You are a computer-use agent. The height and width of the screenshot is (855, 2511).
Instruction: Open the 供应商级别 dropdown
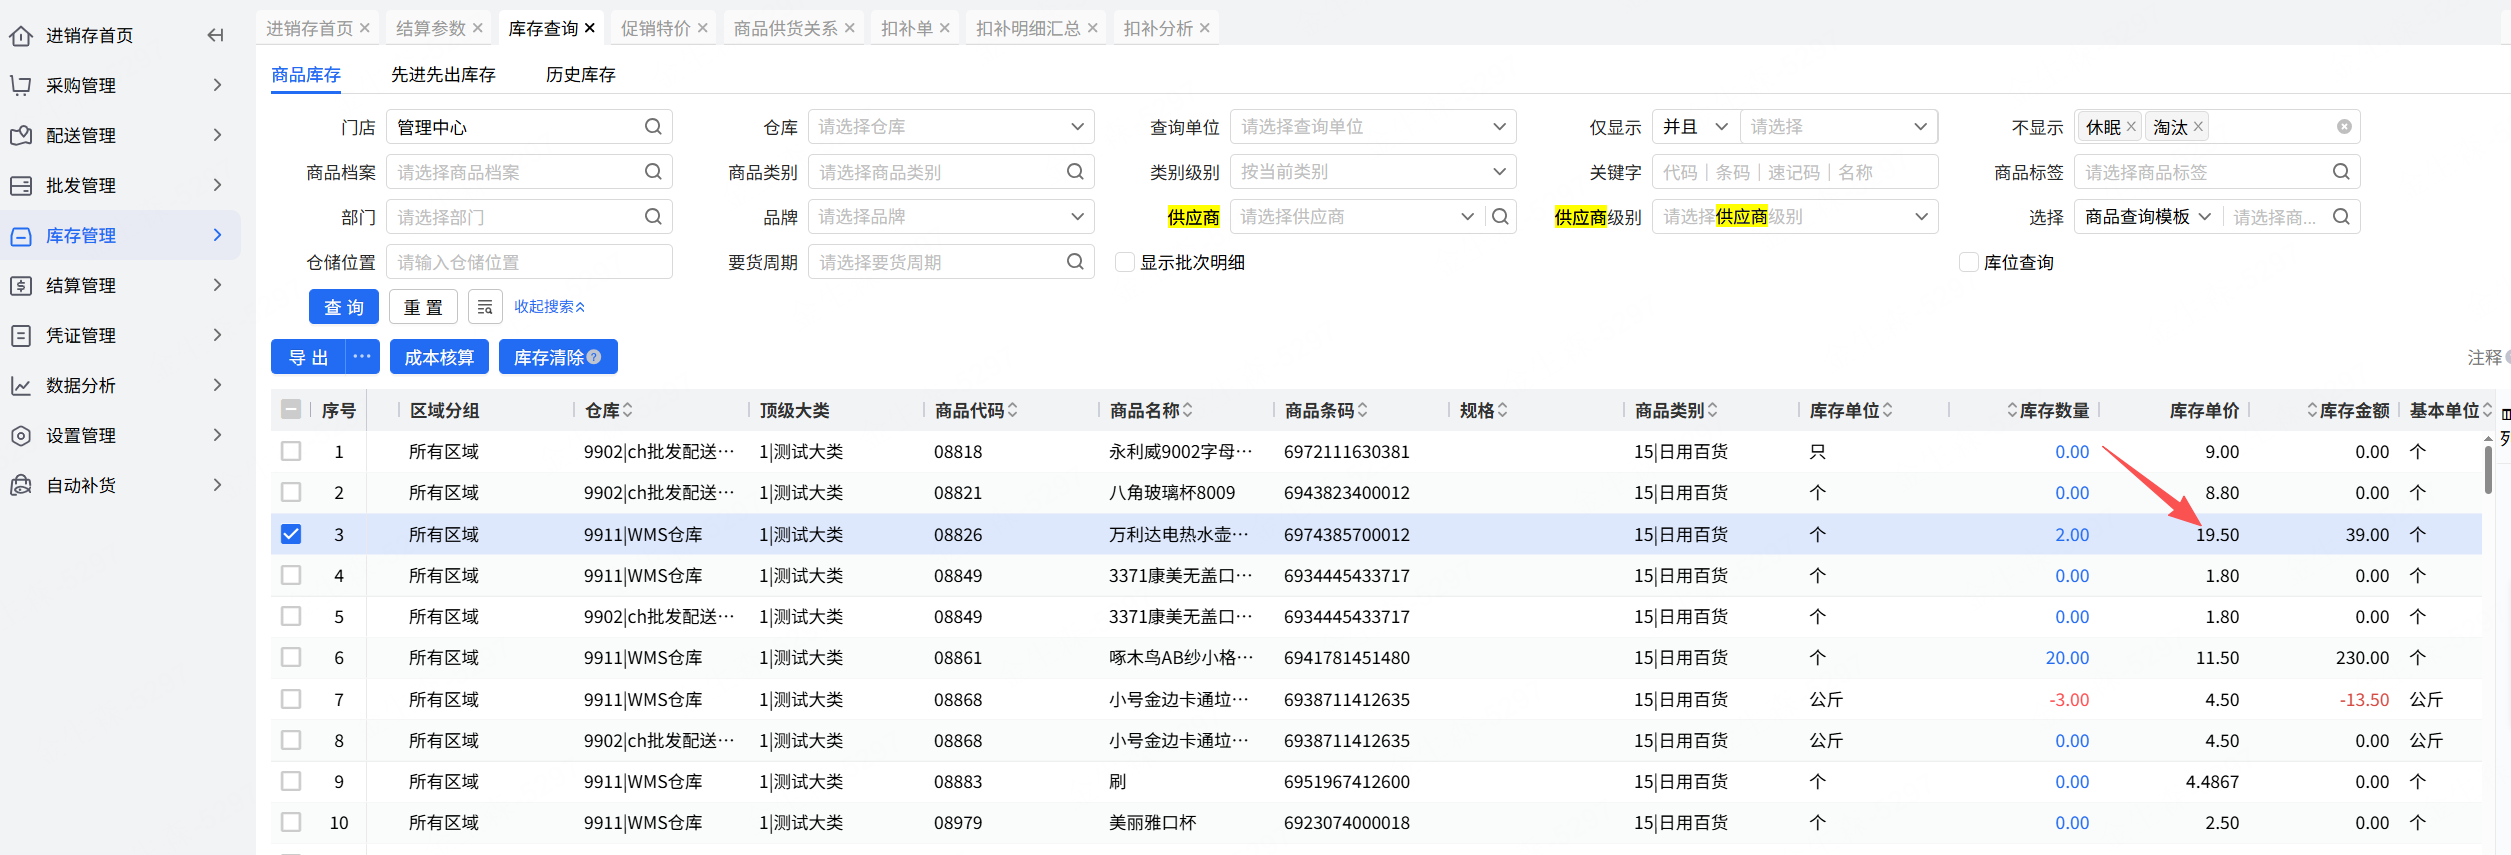(x=1795, y=217)
